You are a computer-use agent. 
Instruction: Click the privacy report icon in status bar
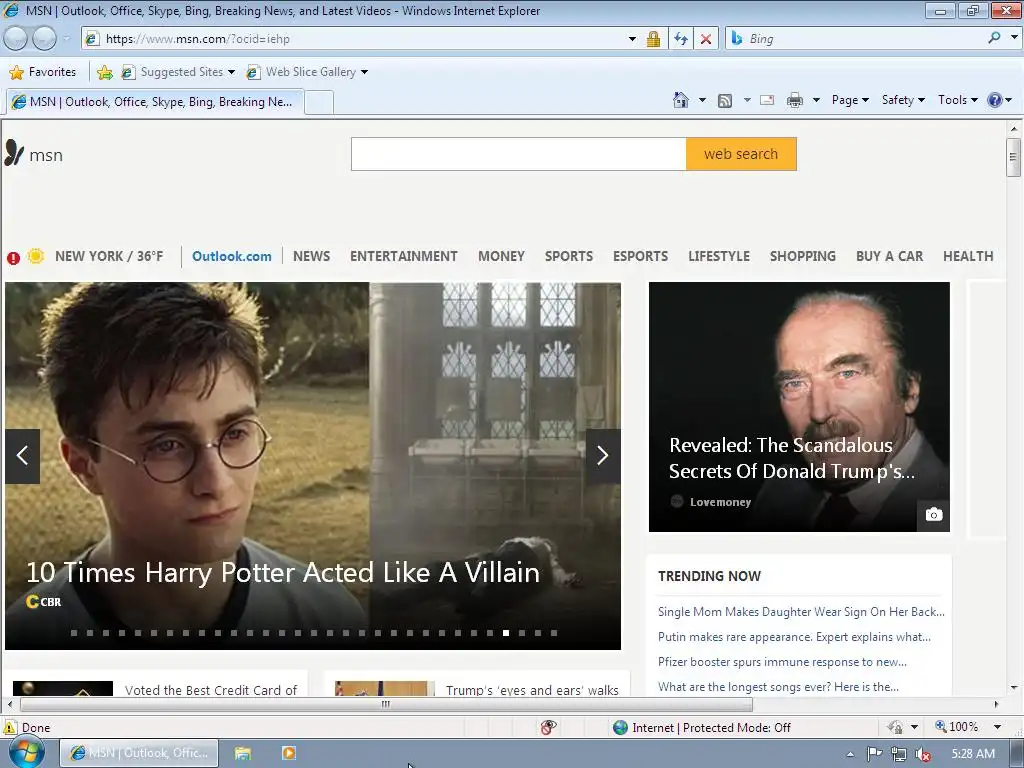point(549,727)
